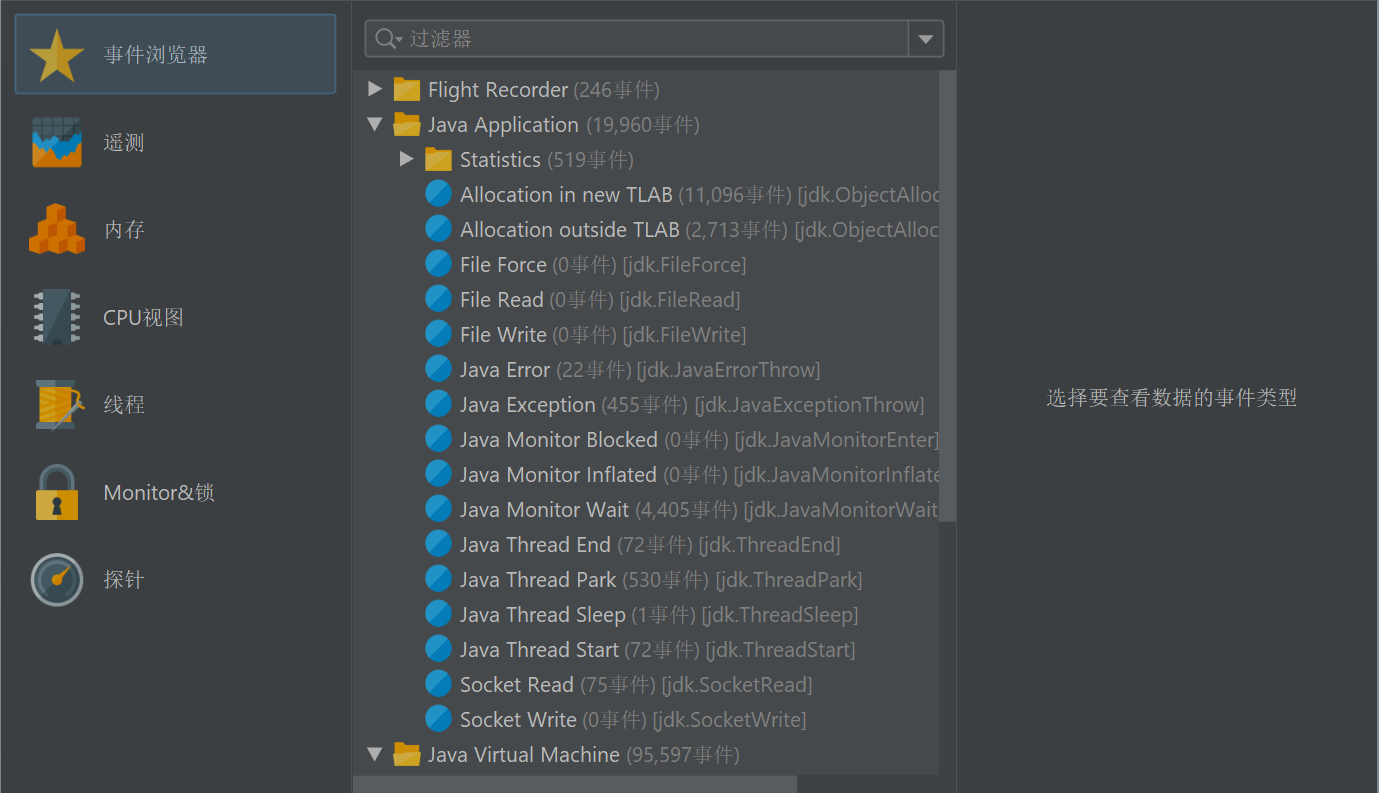This screenshot has height=793, width=1379.
Task: Select the Java Error event type
Action: point(646,369)
